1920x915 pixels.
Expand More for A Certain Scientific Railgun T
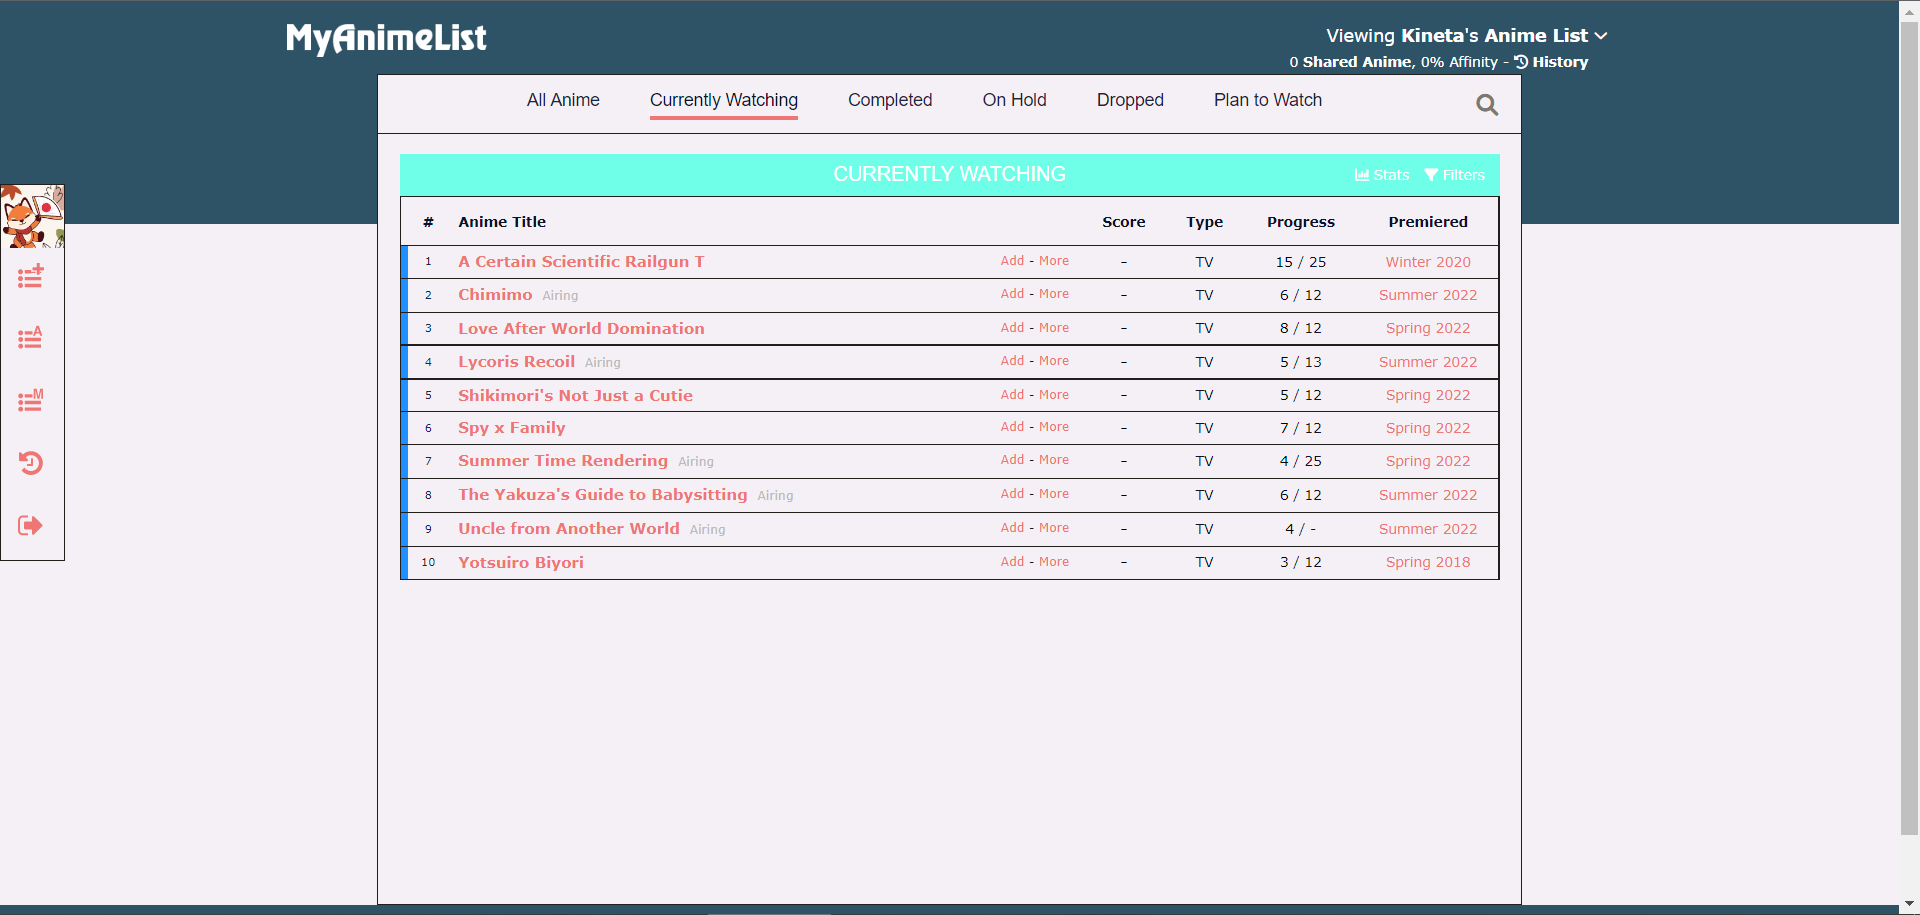coord(1054,261)
